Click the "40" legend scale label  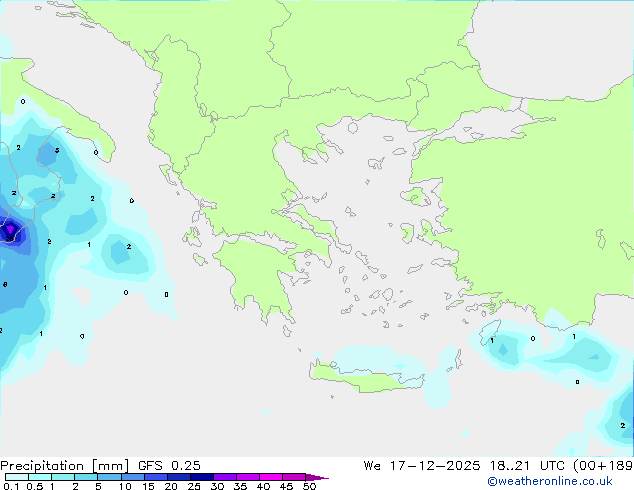(263, 486)
